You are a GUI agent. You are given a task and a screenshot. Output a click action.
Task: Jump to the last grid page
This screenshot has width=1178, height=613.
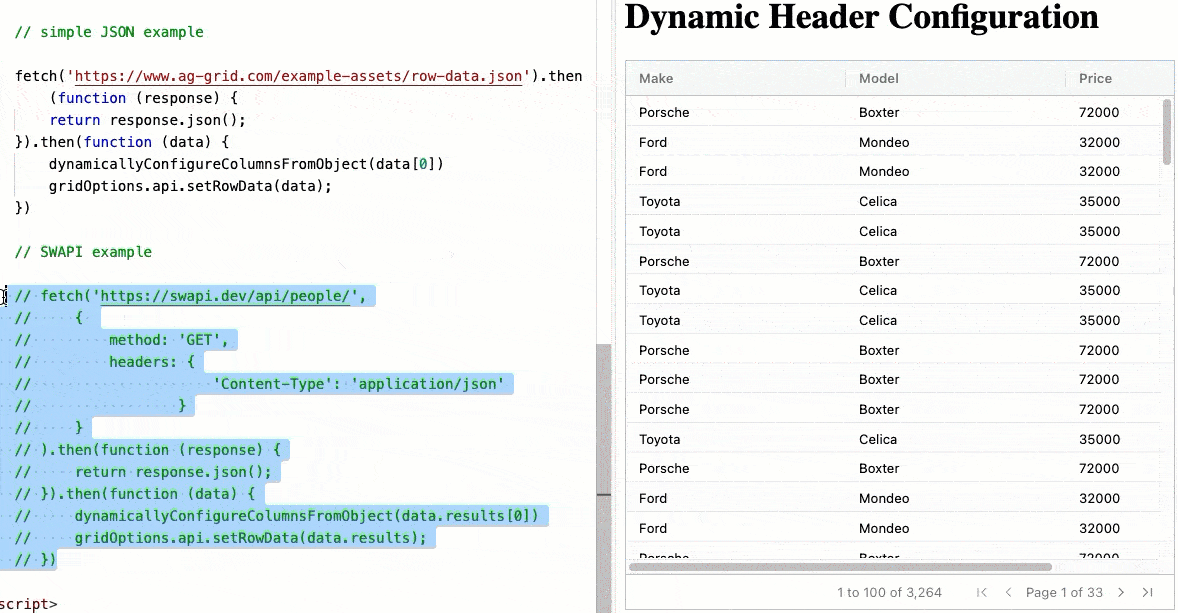click(x=1147, y=593)
